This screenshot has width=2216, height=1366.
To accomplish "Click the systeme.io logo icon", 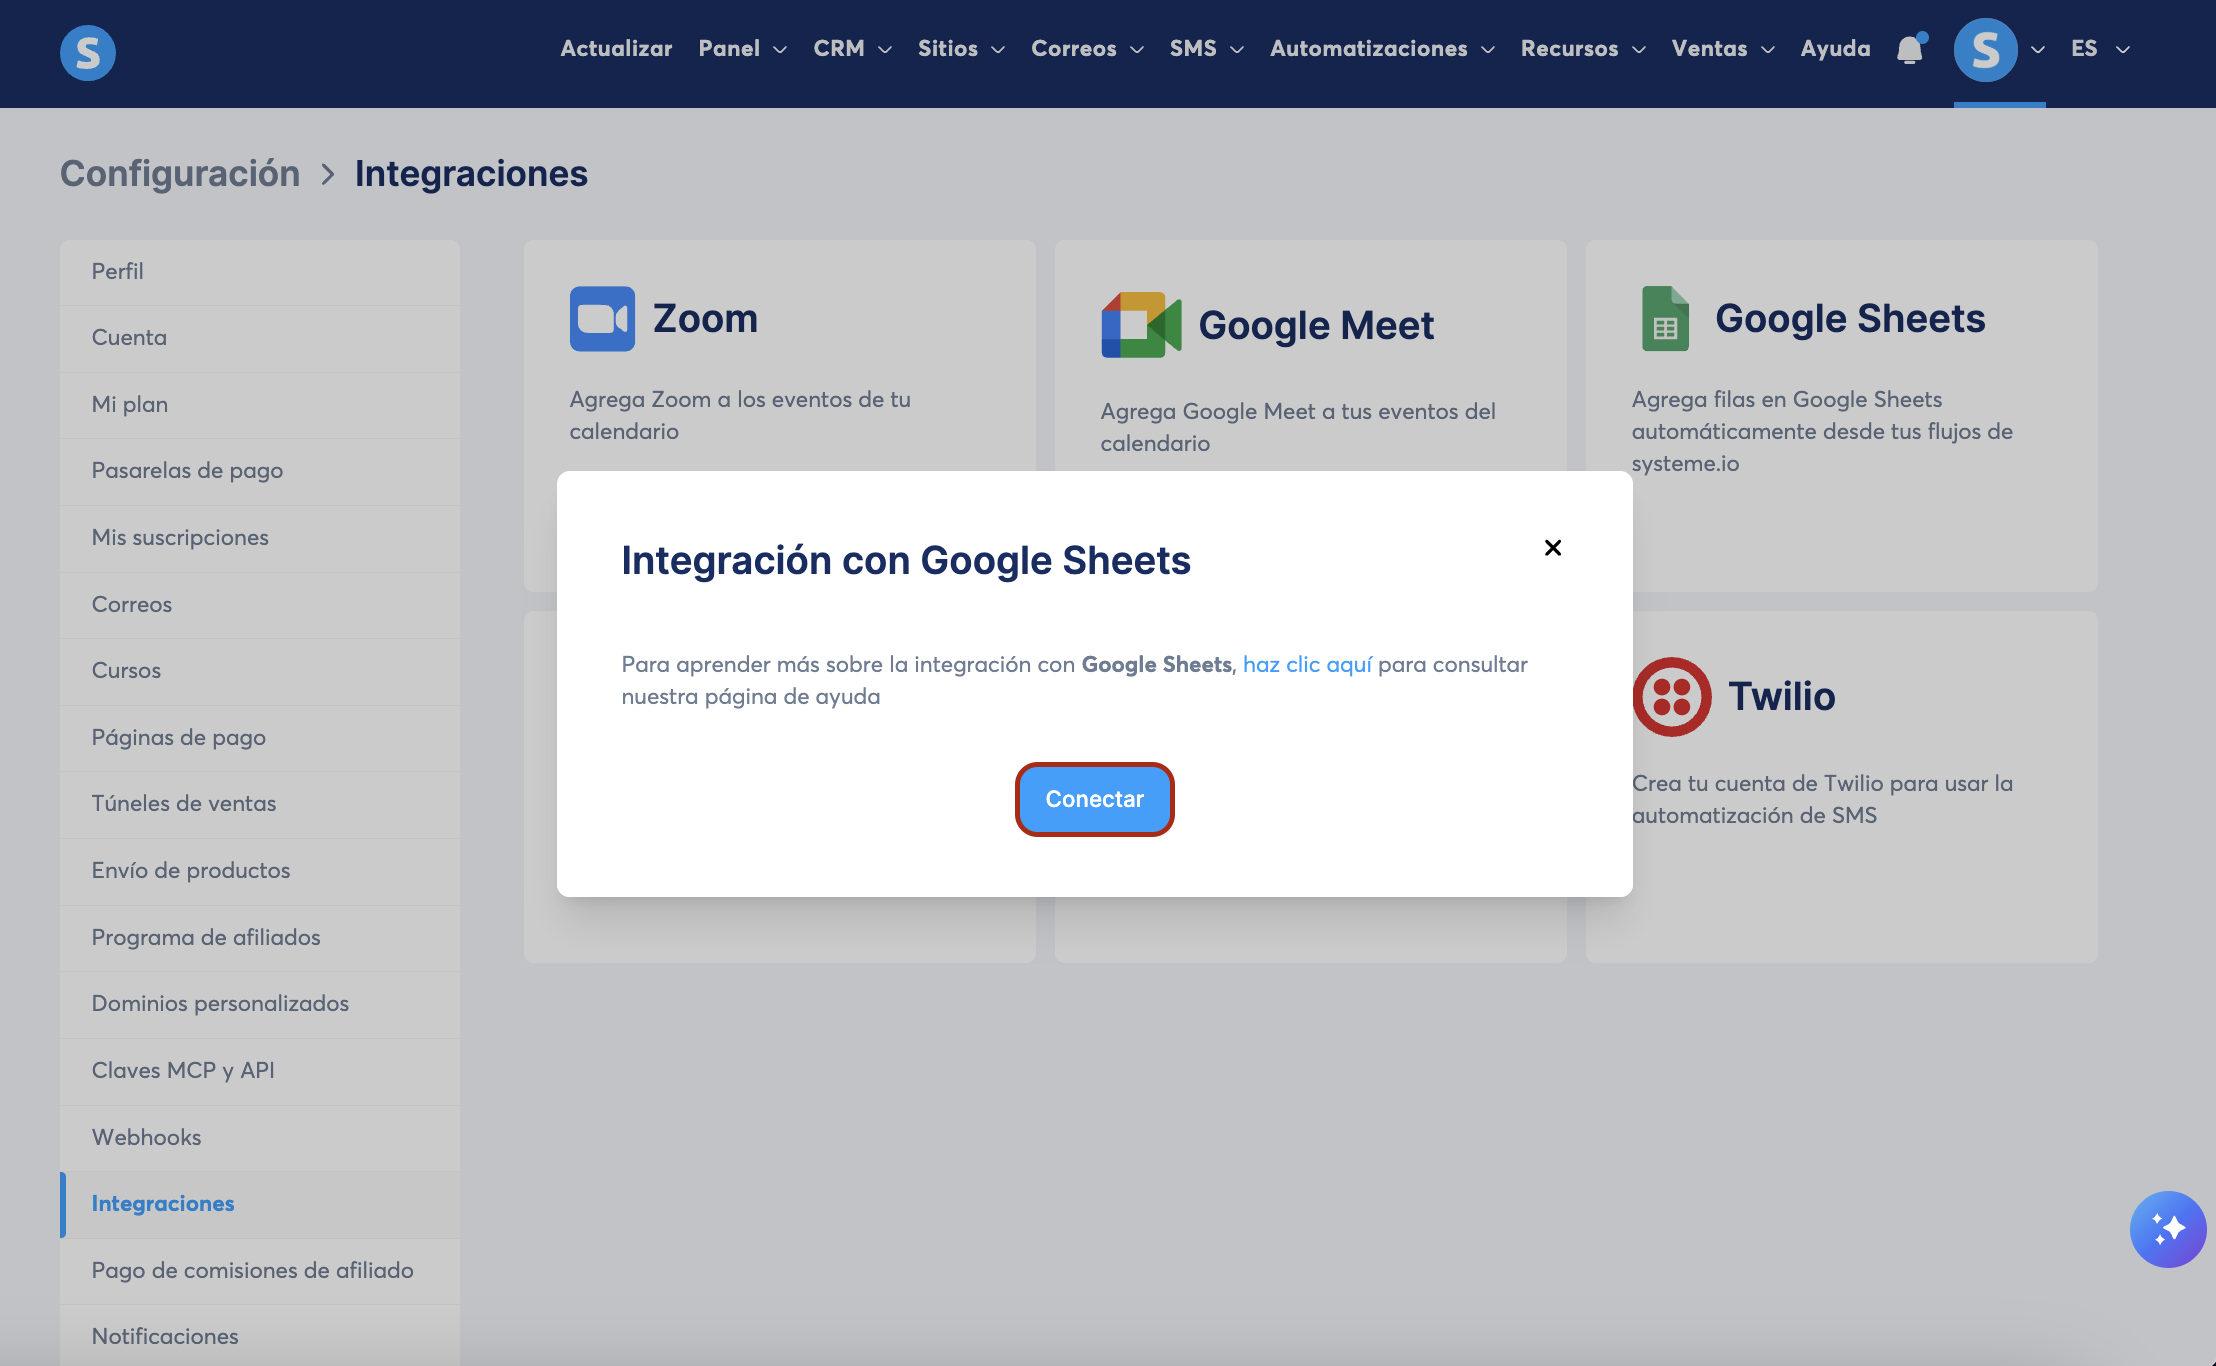I will tap(88, 52).
